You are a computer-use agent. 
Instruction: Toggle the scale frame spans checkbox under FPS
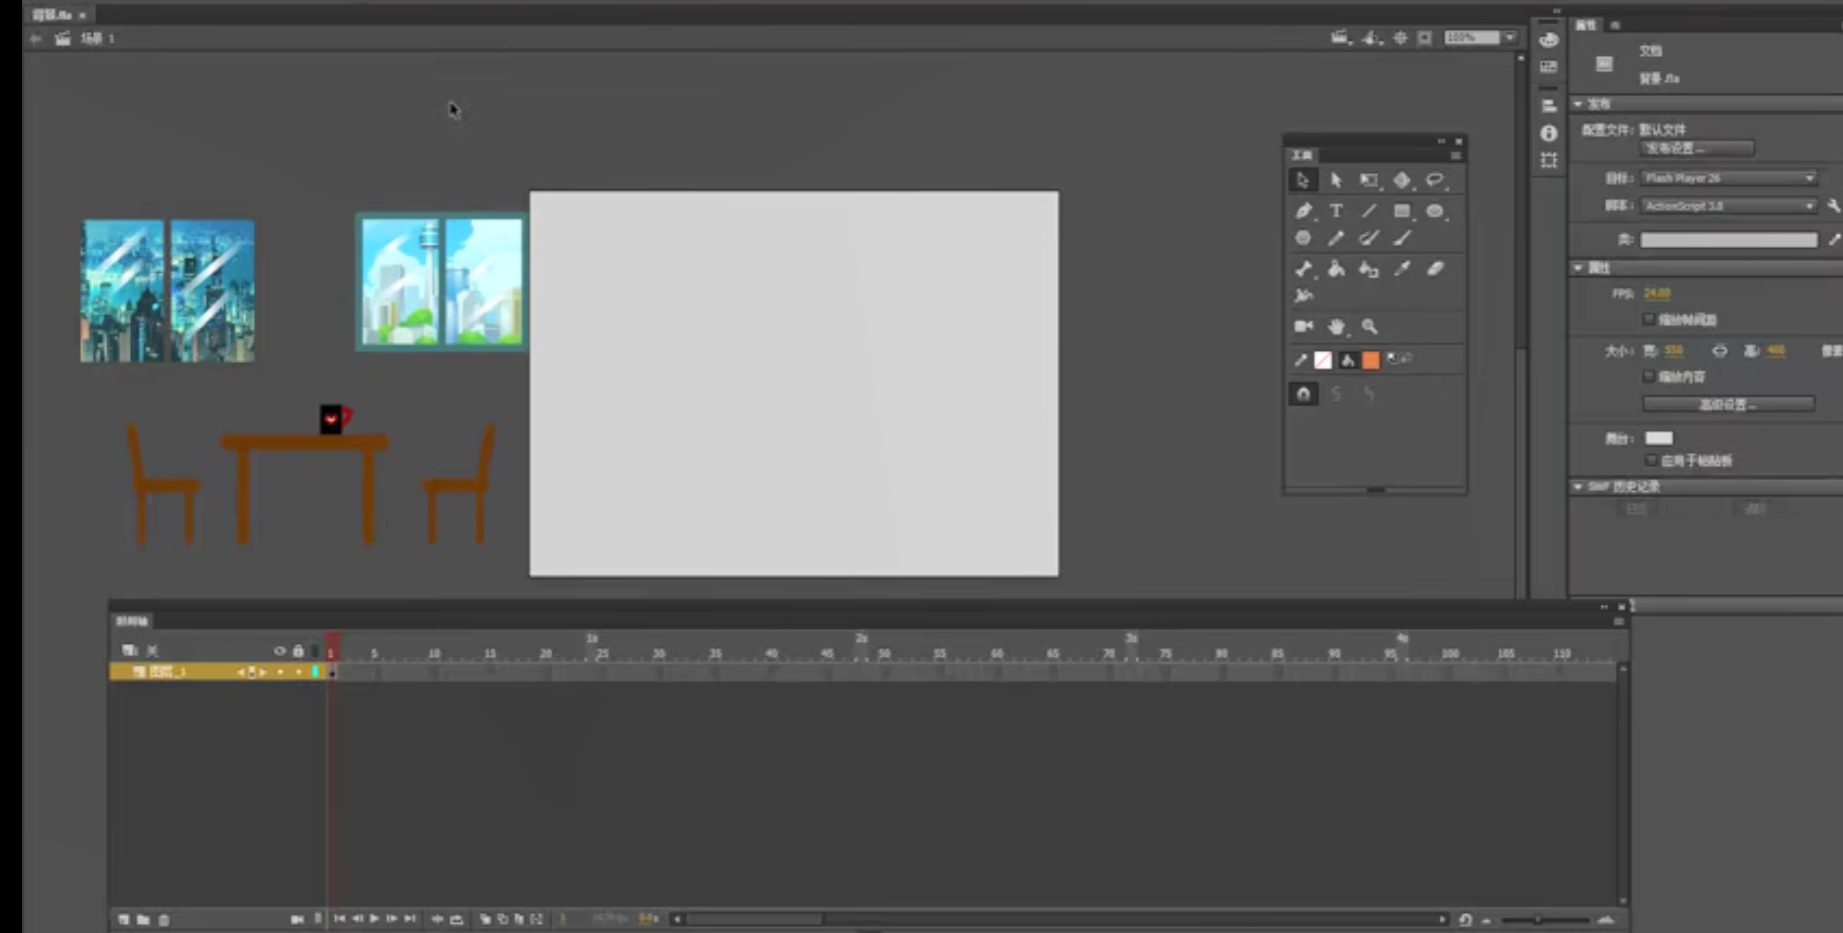pos(1649,320)
